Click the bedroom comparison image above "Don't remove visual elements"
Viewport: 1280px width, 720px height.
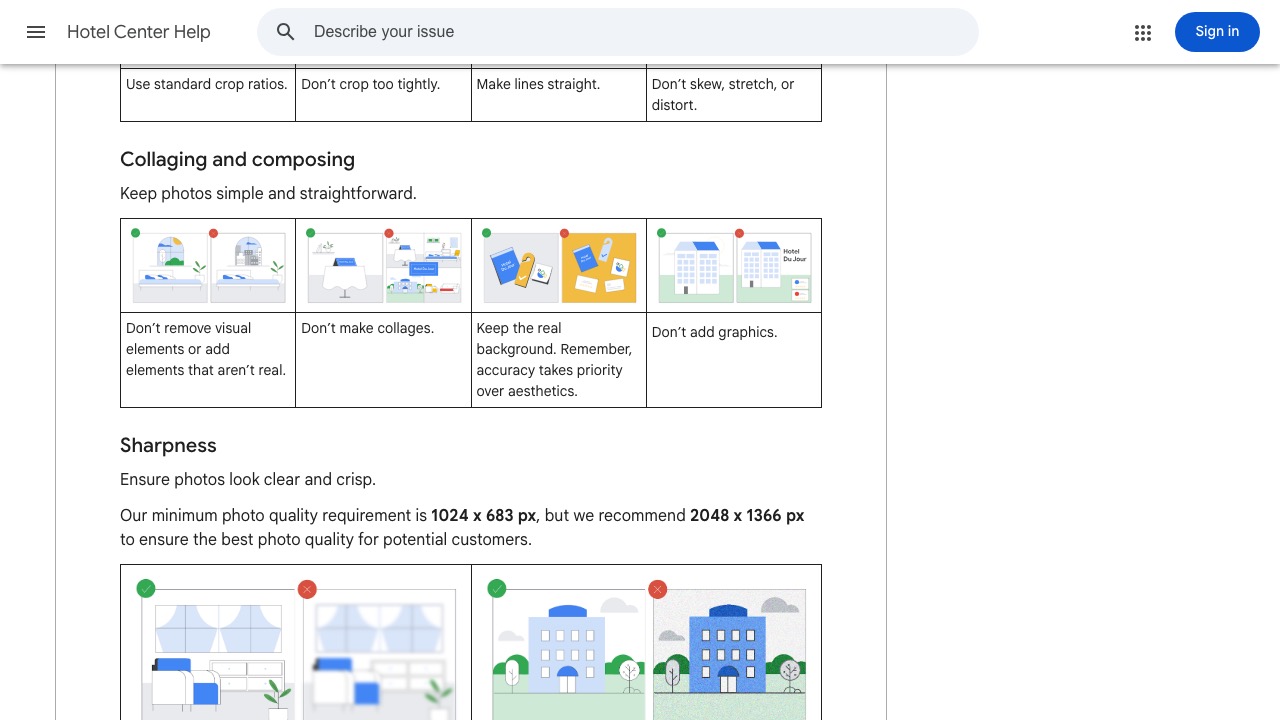click(x=209, y=266)
